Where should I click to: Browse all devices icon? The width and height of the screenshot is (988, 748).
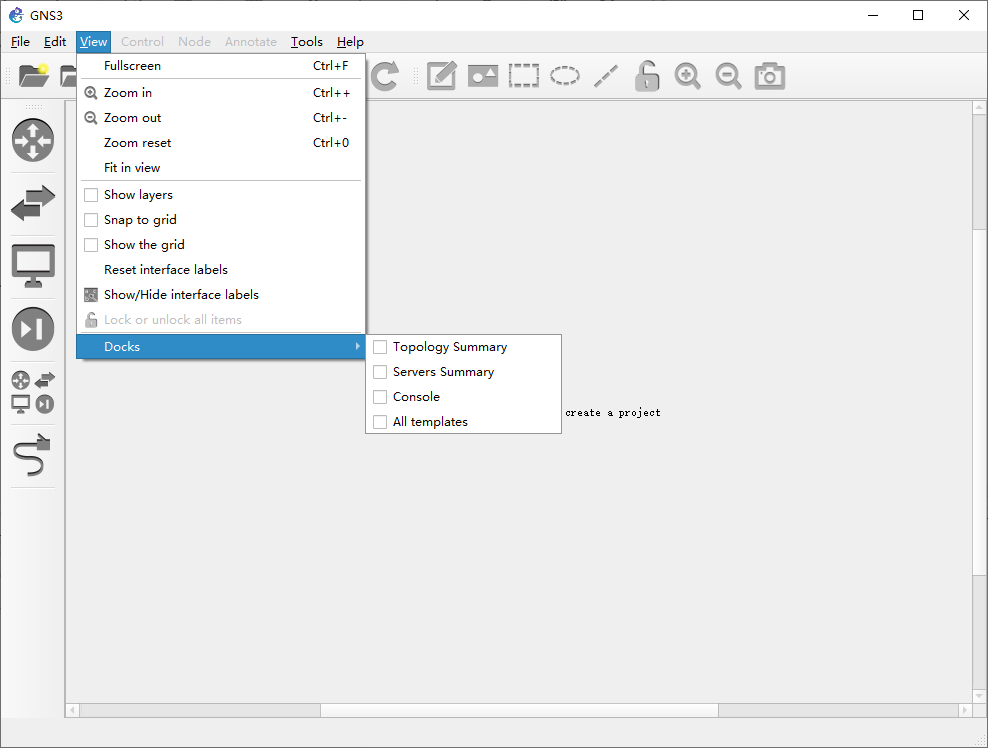(33, 392)
